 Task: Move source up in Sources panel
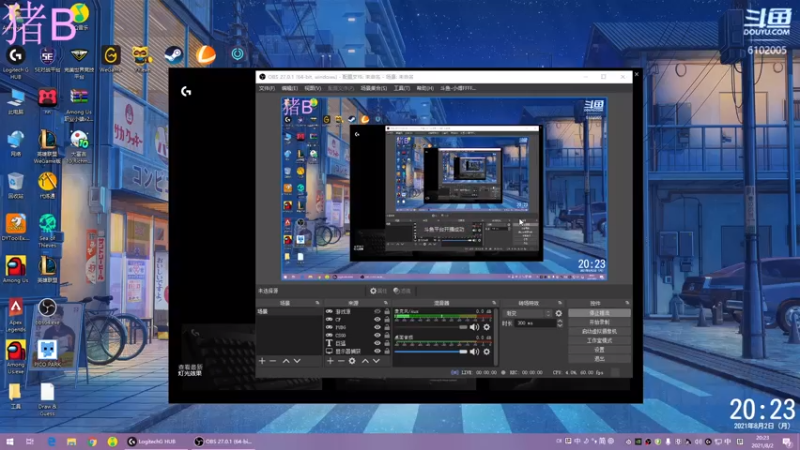click(365, 361)
